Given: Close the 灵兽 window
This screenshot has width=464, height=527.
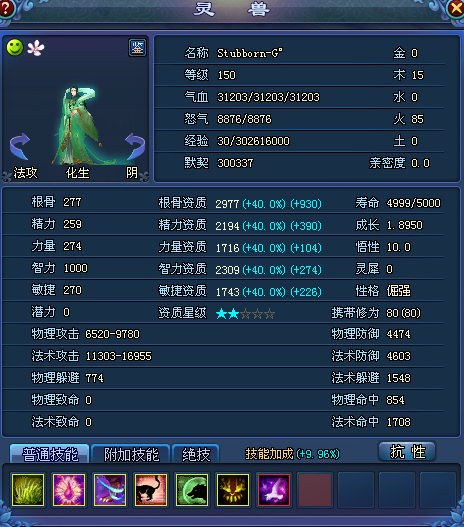Looking at the screenshot, I should tap(456, 8).
